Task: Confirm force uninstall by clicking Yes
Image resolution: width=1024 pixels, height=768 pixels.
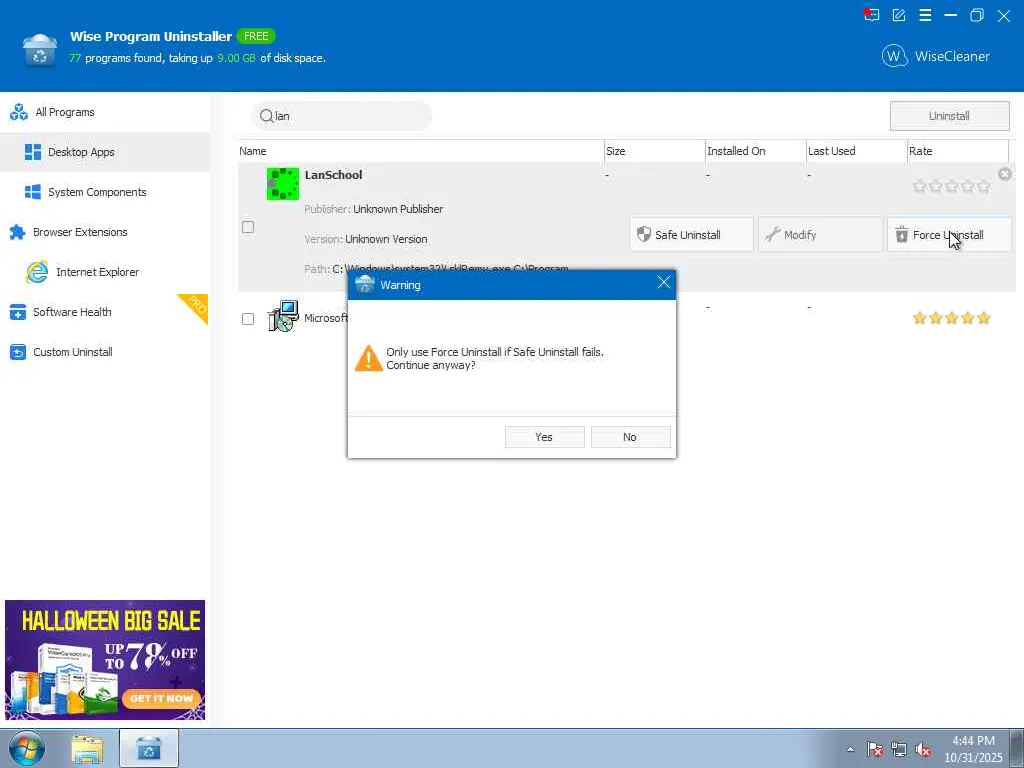Action: click(545, 437)
